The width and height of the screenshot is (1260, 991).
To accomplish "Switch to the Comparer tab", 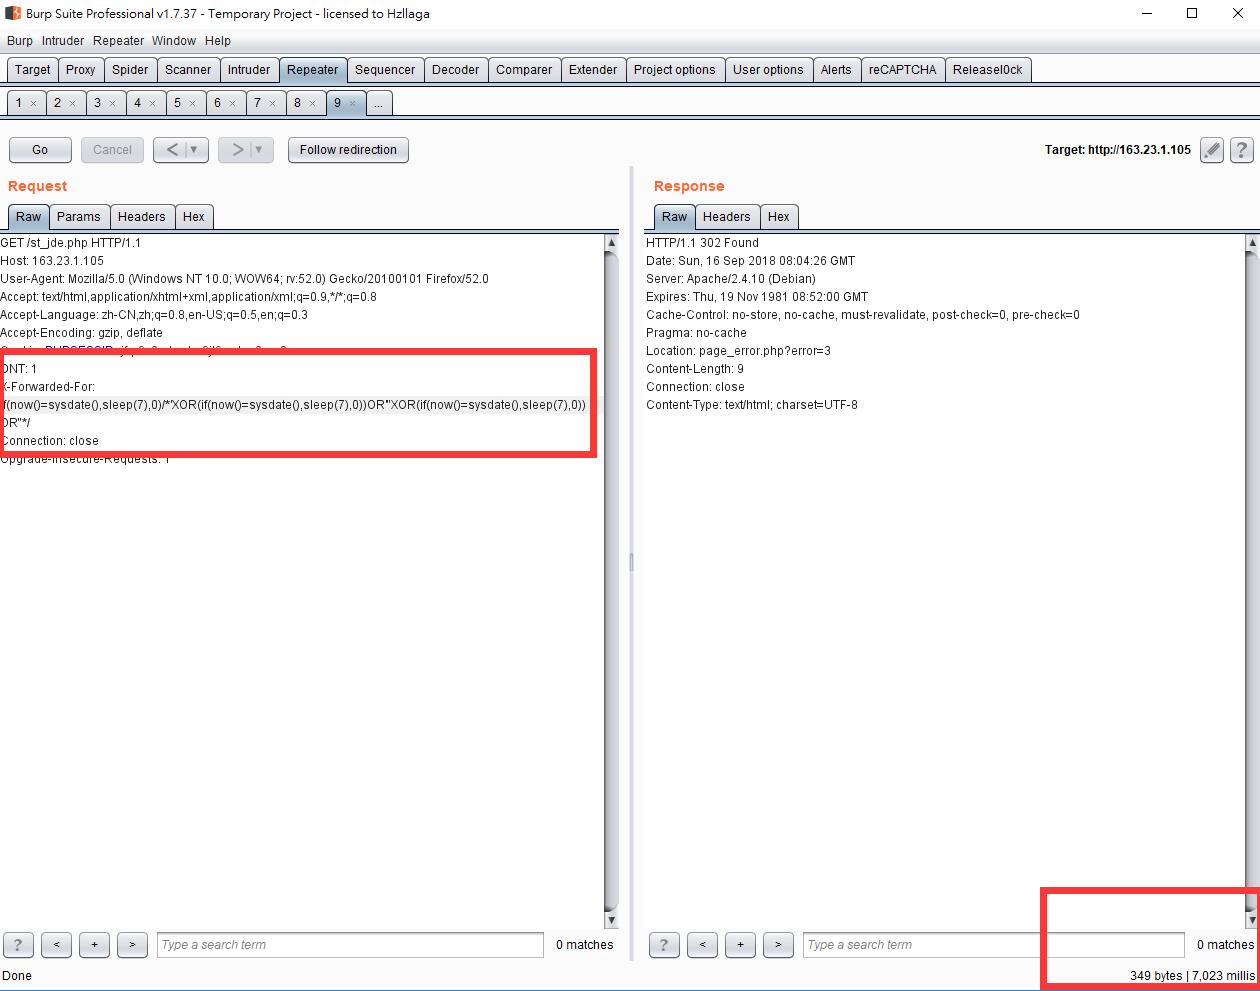I will click(524, 70).
